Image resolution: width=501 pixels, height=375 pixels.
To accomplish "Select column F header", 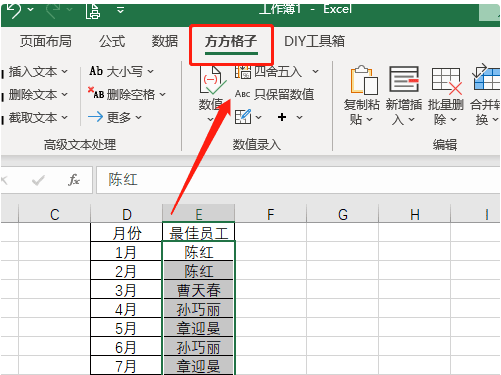I will tap(271, 214).
